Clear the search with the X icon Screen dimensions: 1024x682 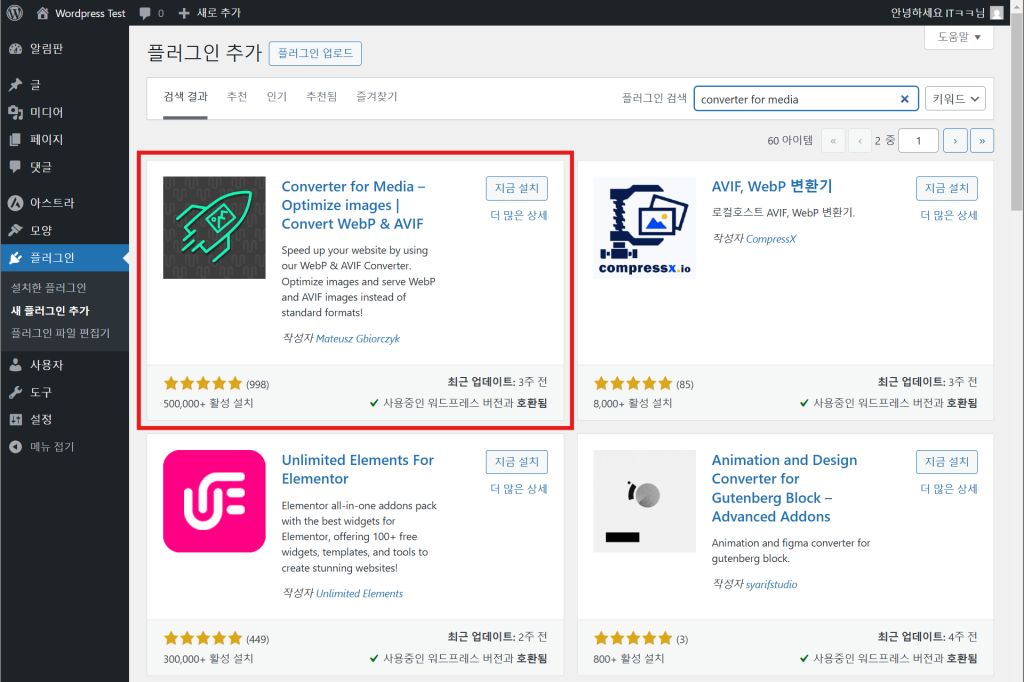click(x=904, y=99)
